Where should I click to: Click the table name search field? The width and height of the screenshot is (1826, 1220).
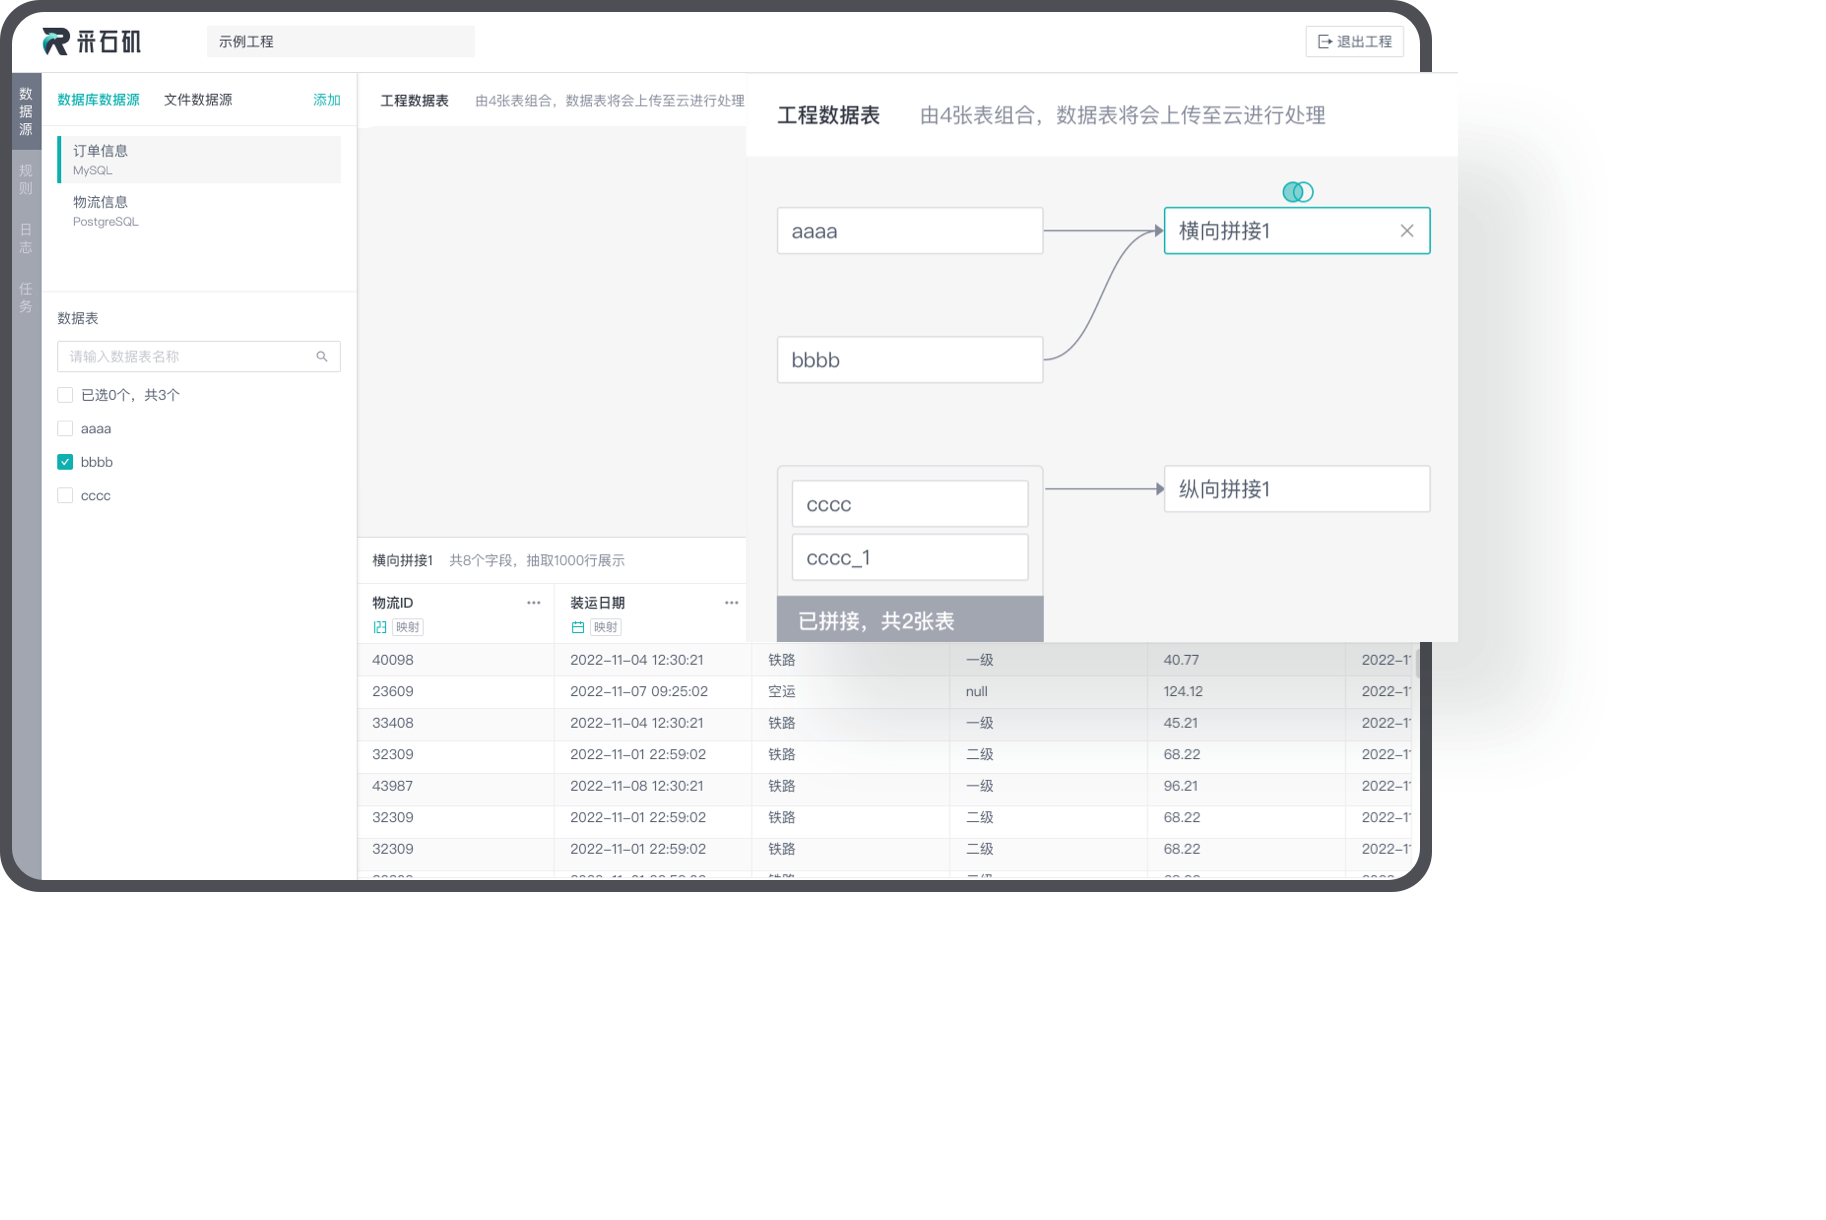(x=198, y=356)
